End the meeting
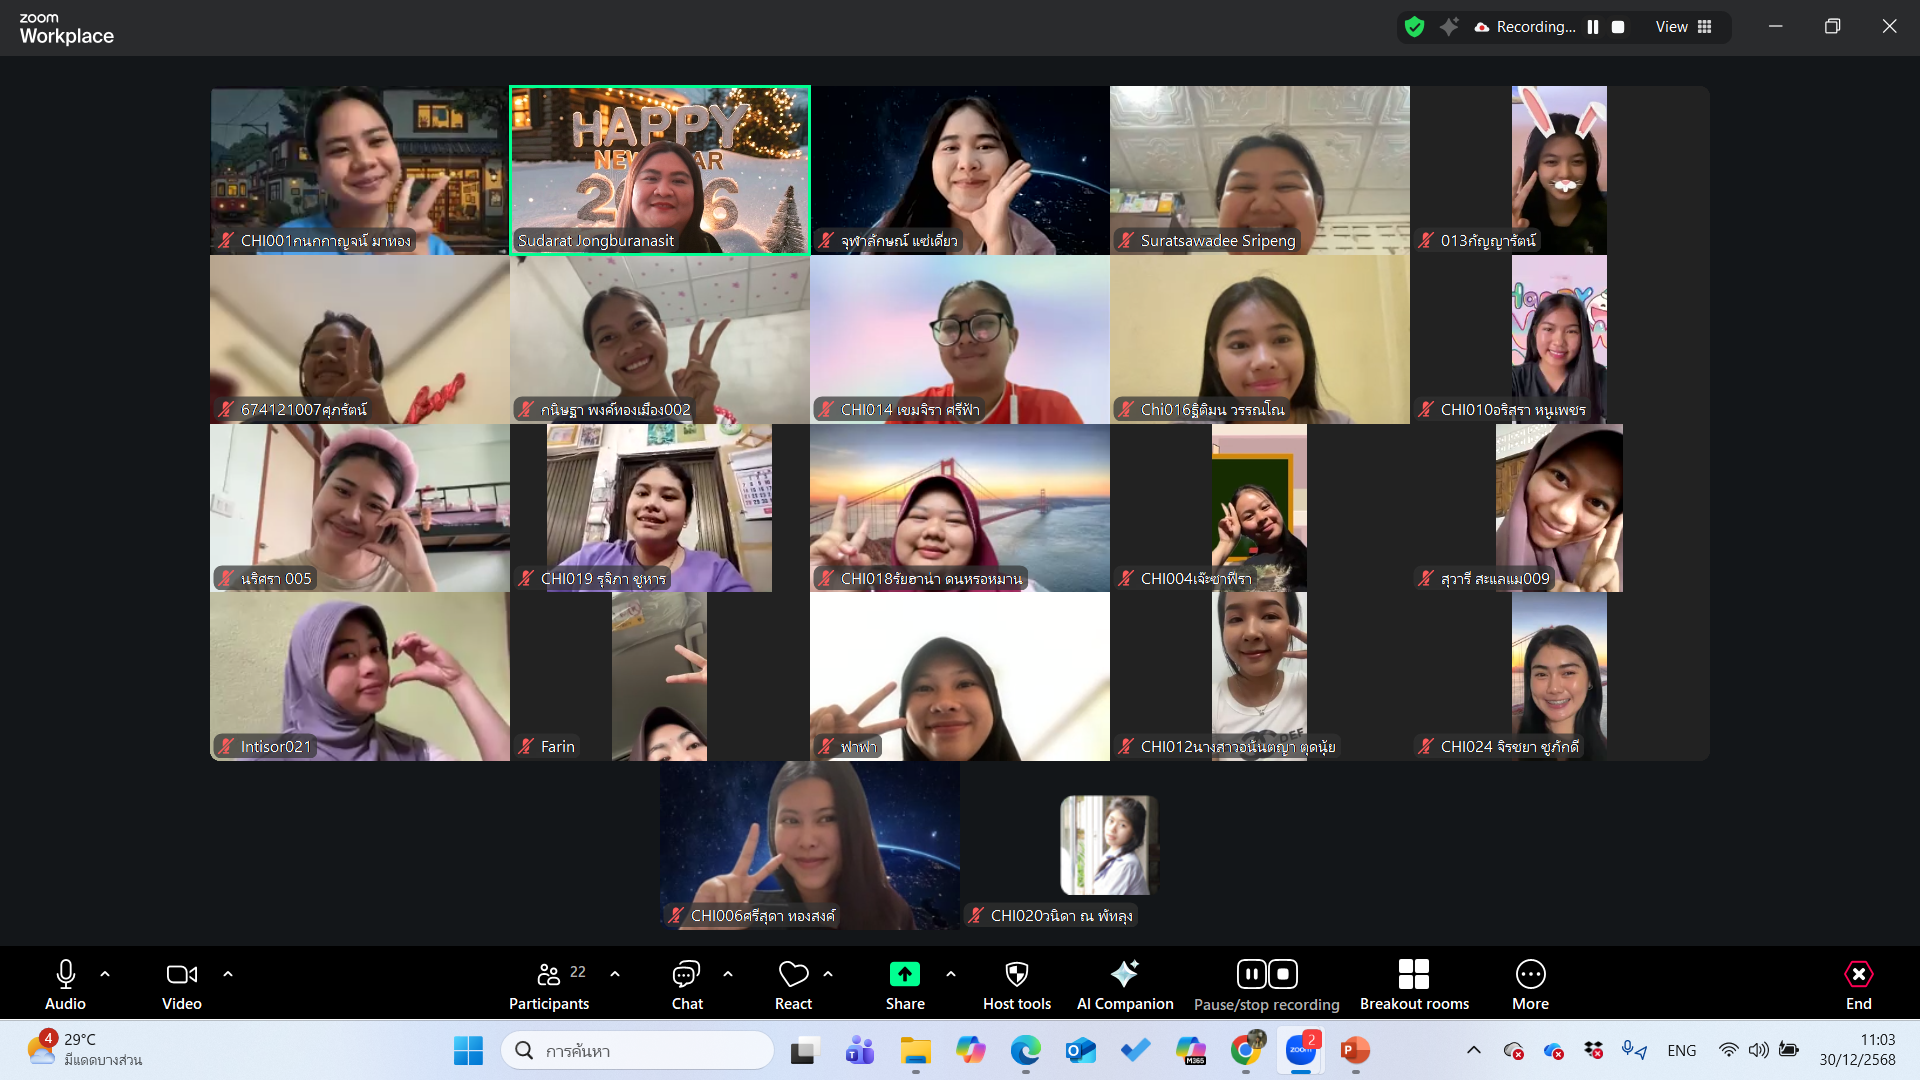Screen dimensions: 1920x1080 [1858, 985]
